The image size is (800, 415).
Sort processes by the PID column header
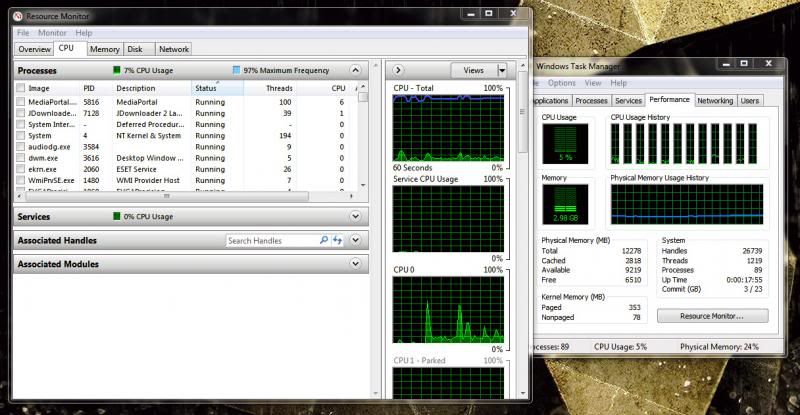click(97, 88)
